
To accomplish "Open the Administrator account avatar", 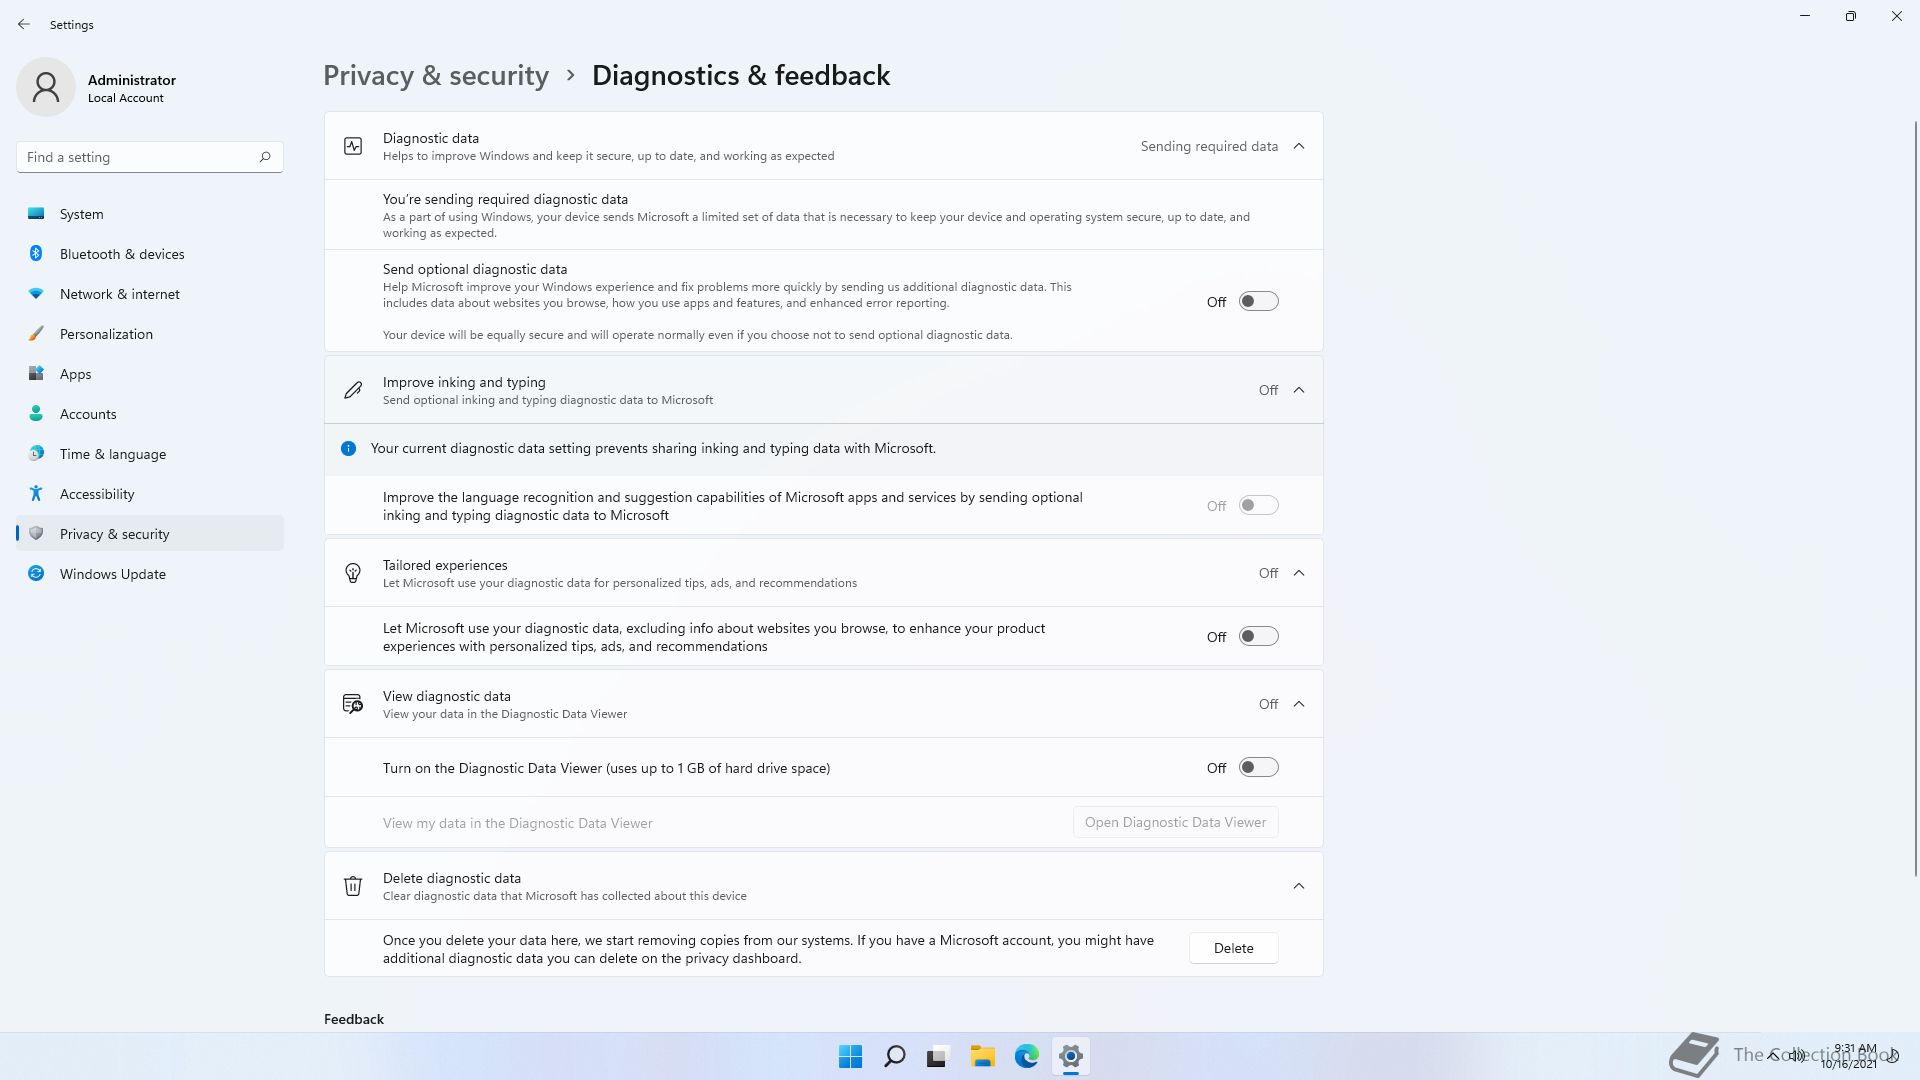I will tap(46, 87).
